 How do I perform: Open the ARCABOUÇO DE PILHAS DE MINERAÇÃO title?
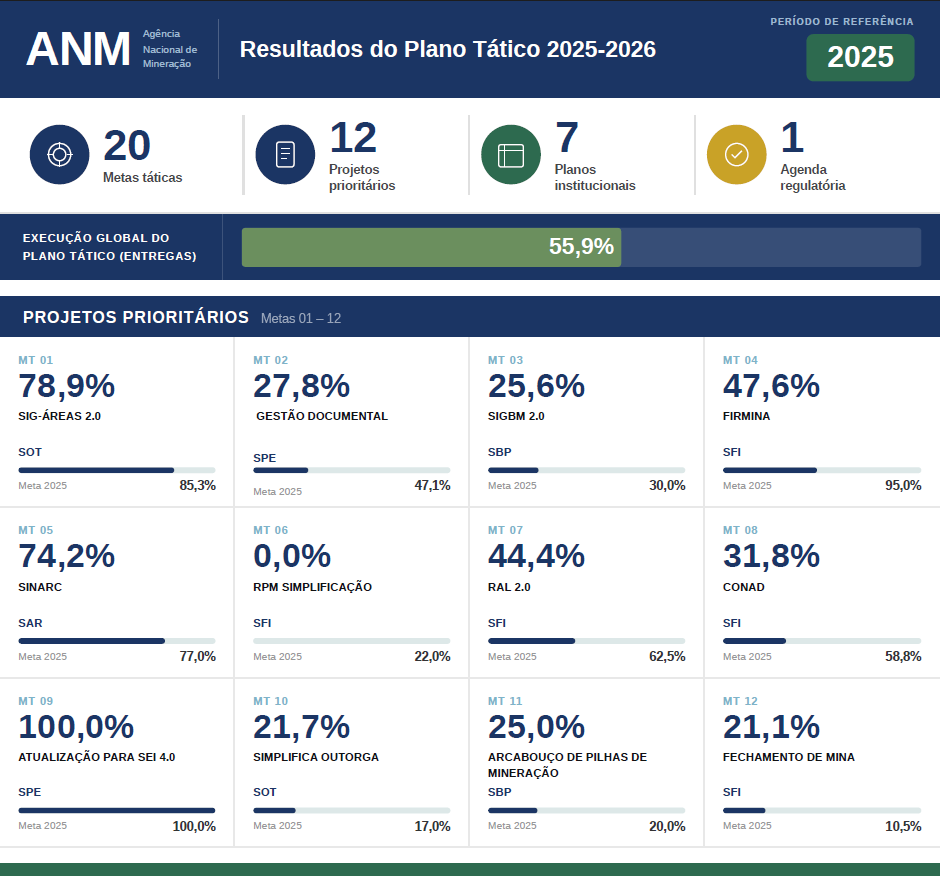pos(567,765)
